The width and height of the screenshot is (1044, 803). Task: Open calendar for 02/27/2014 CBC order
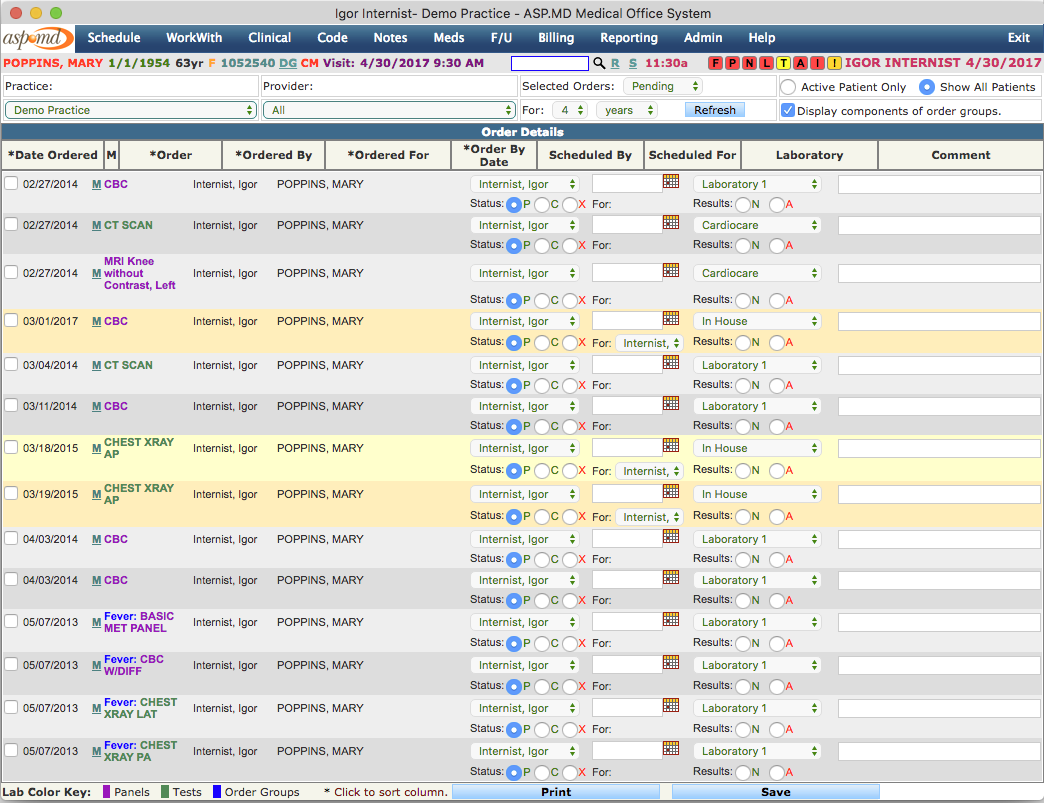(x=671, y=181)
